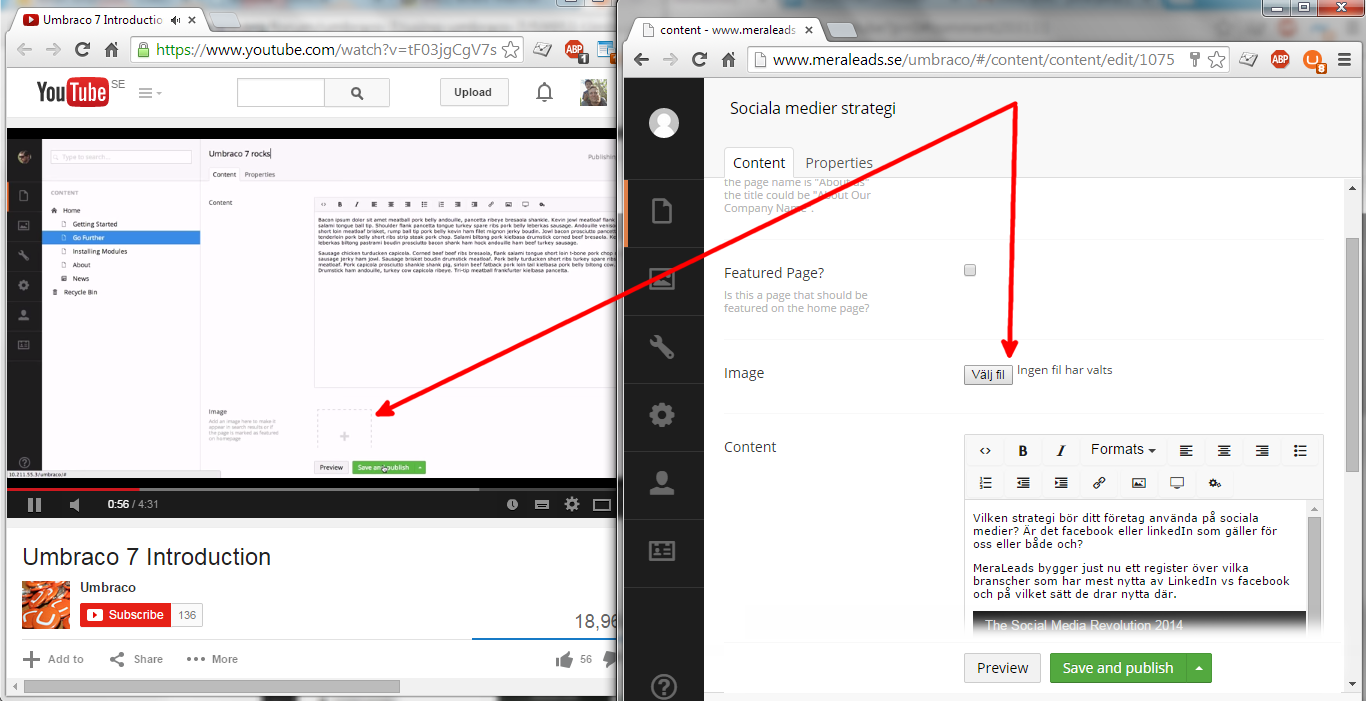Mute the YouTube video volume

tap(75, 505)
